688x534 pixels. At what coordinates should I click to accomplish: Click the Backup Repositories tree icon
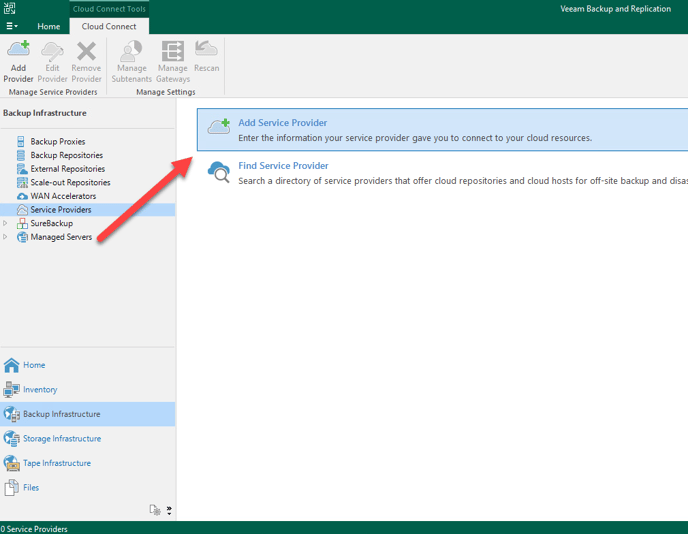(x=21, y=155)
